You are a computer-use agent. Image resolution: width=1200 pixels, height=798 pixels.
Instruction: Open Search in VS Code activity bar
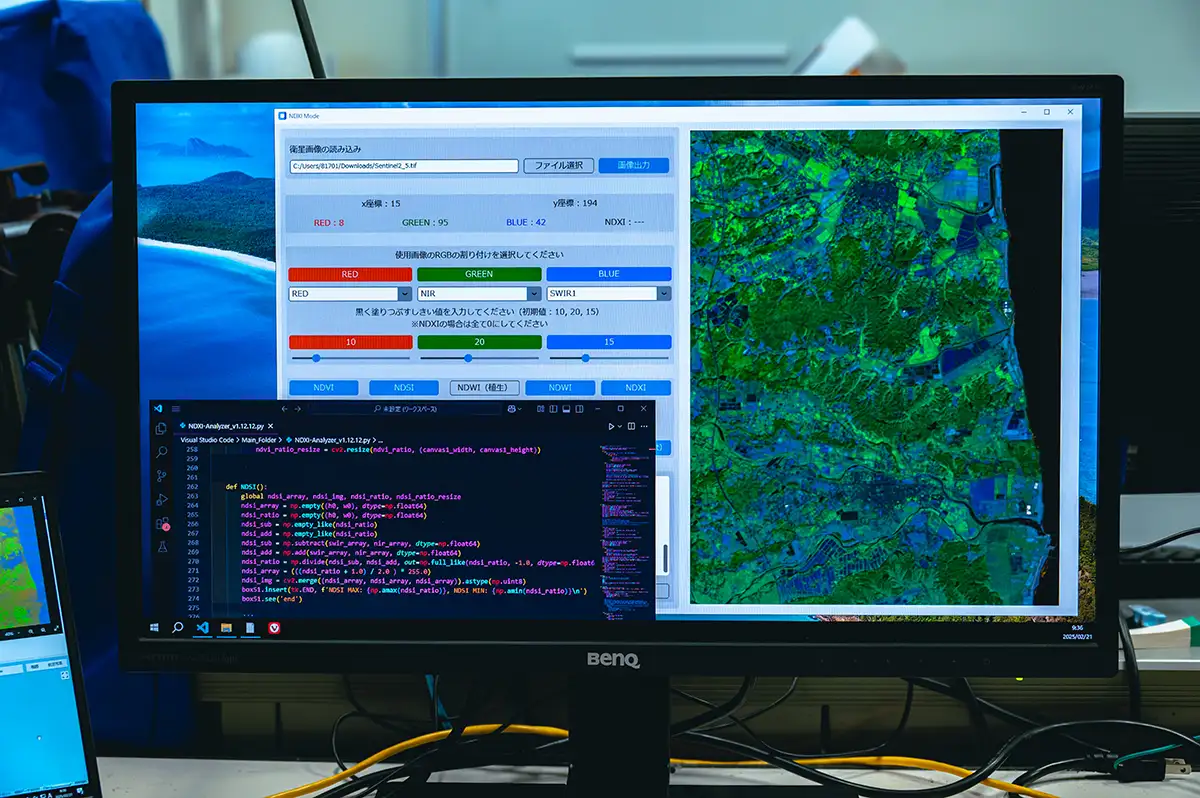(x=161, y=452)
